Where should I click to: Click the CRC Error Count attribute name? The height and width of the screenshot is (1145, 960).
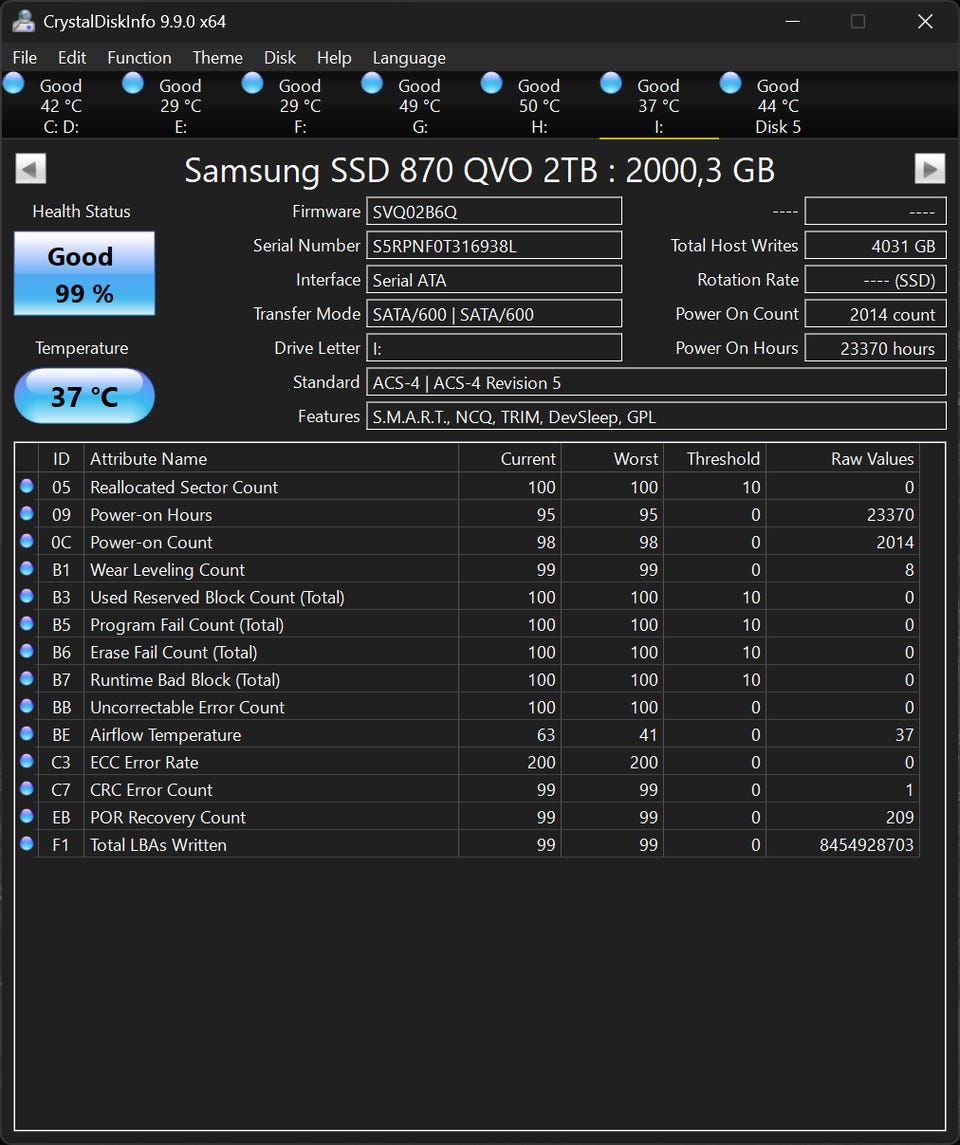151,789
